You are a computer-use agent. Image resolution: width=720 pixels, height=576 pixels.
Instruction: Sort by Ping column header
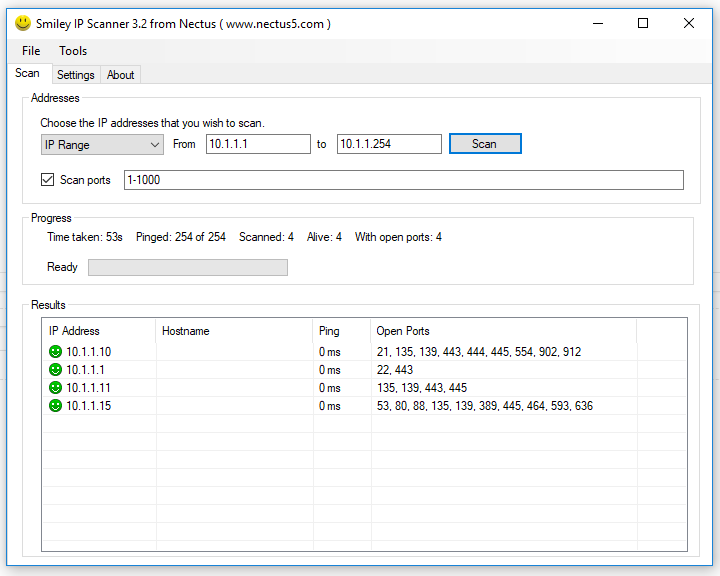(342, 331)
